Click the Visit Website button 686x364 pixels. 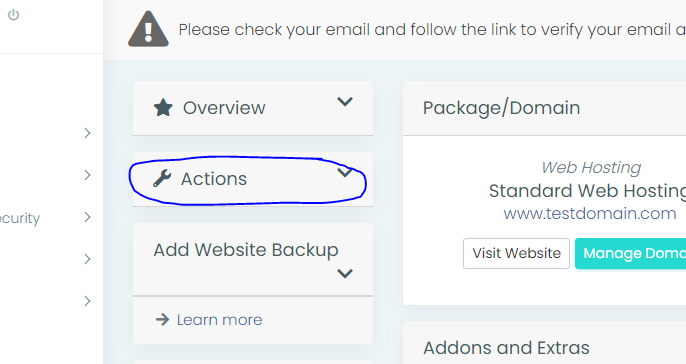[x=516, y=253]
